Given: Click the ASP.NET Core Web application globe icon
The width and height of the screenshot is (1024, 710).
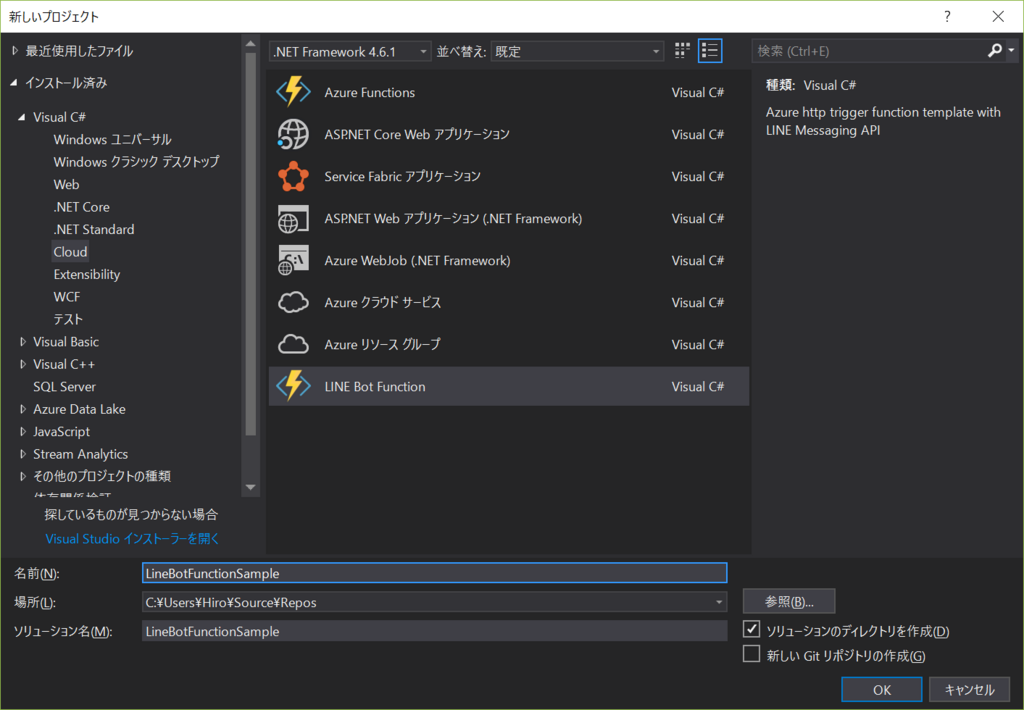Looking at the screenshot, I should point(293,135).
